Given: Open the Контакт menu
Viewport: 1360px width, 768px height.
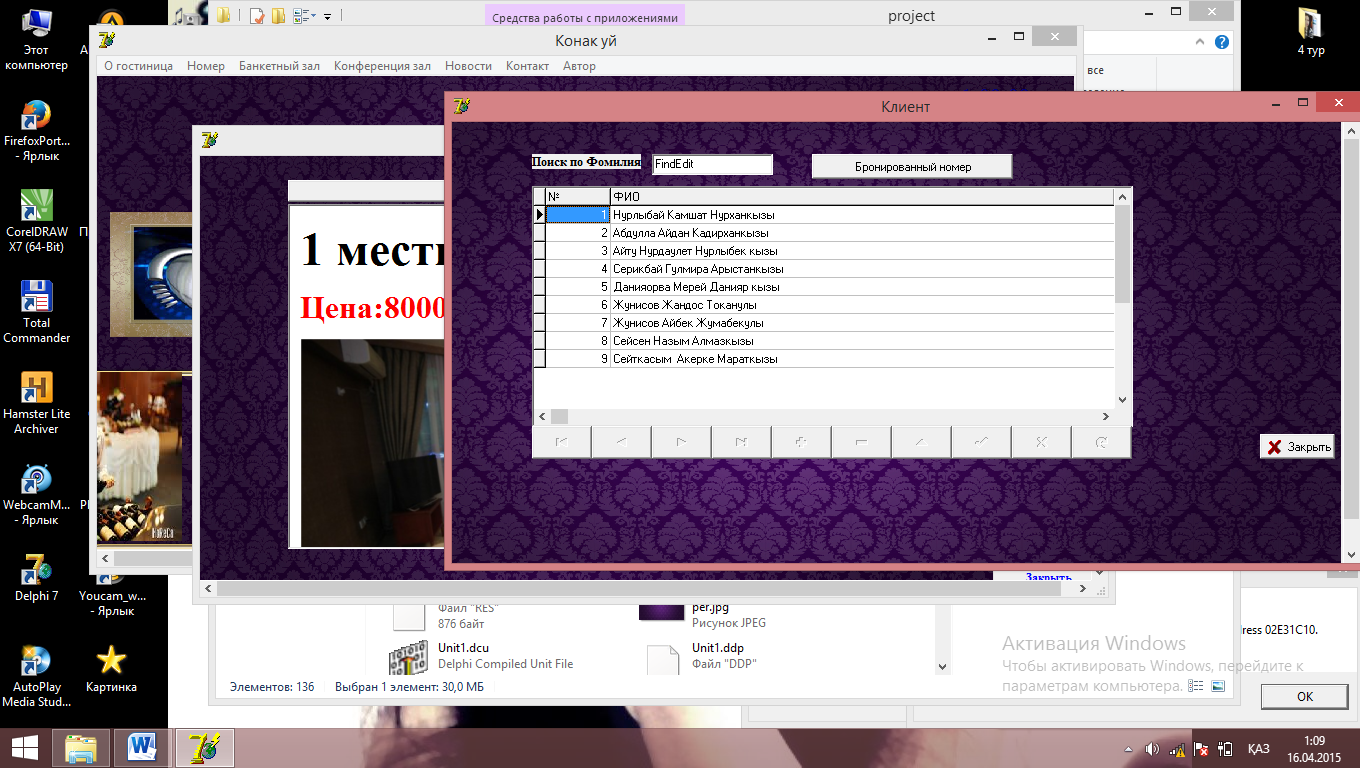Looking at the screenshot, I should (x=527, y=66).
